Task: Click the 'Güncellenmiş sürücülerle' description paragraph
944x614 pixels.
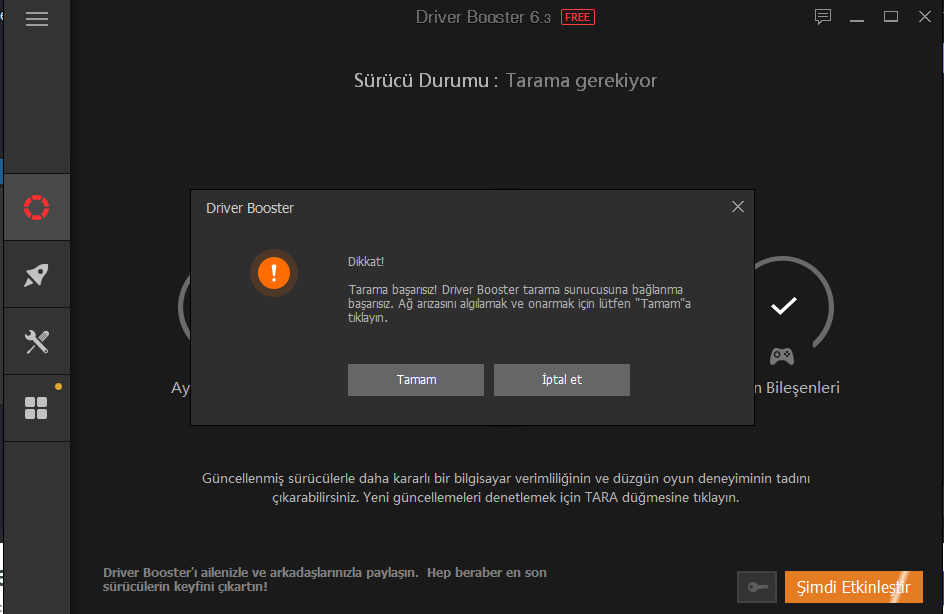Action: (506, 488)
